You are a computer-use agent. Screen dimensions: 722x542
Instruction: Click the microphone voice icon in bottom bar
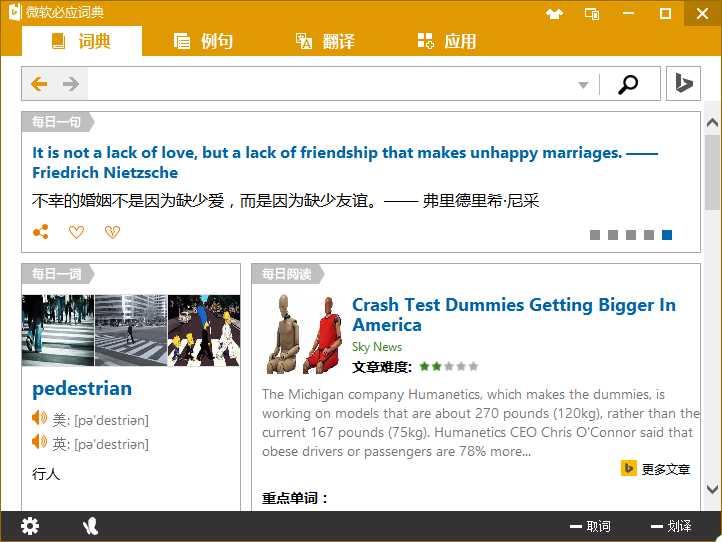coord(90,526)
